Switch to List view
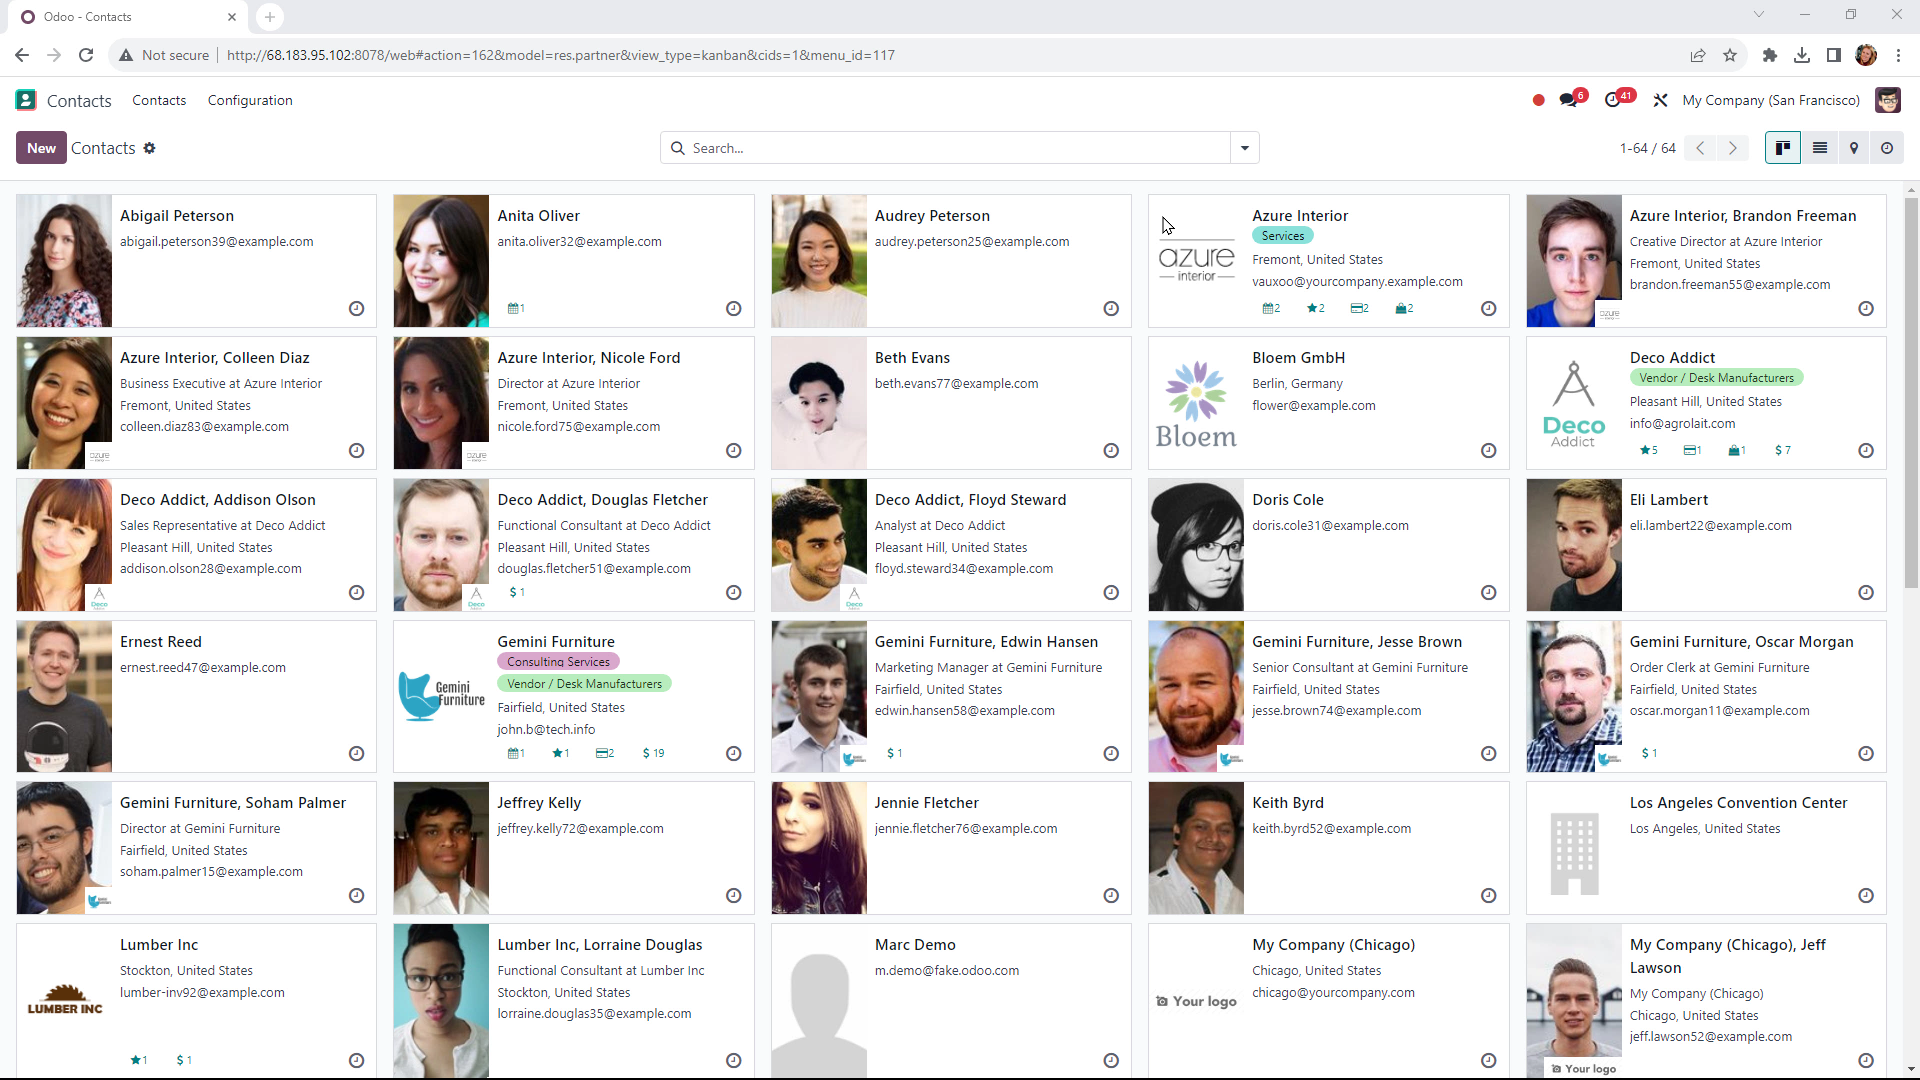 [1820, 148]
